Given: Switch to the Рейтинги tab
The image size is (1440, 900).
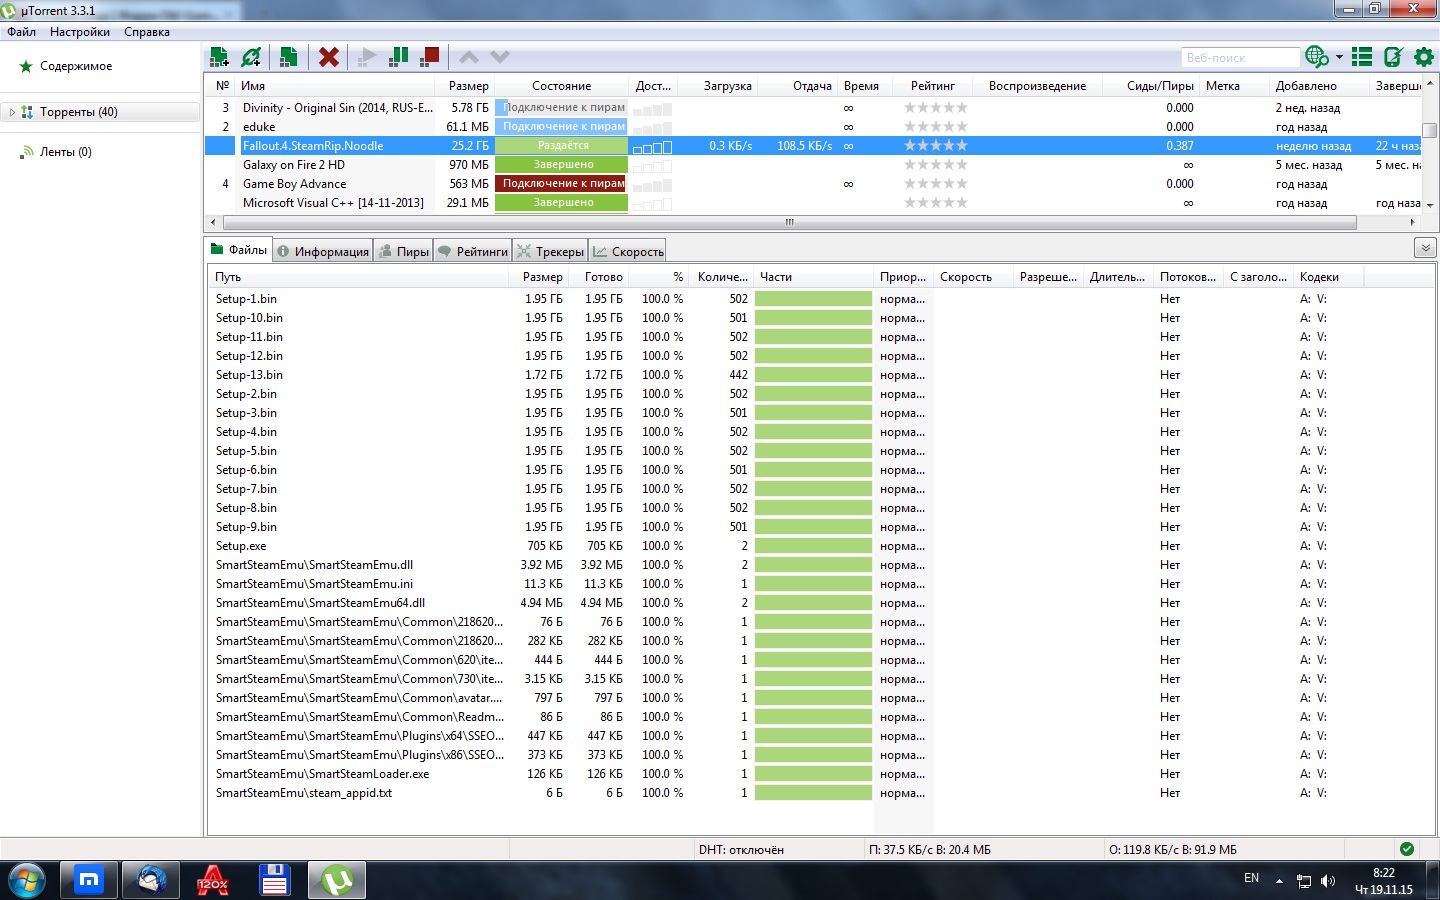Looking at the screenshot, I should 473,251.
